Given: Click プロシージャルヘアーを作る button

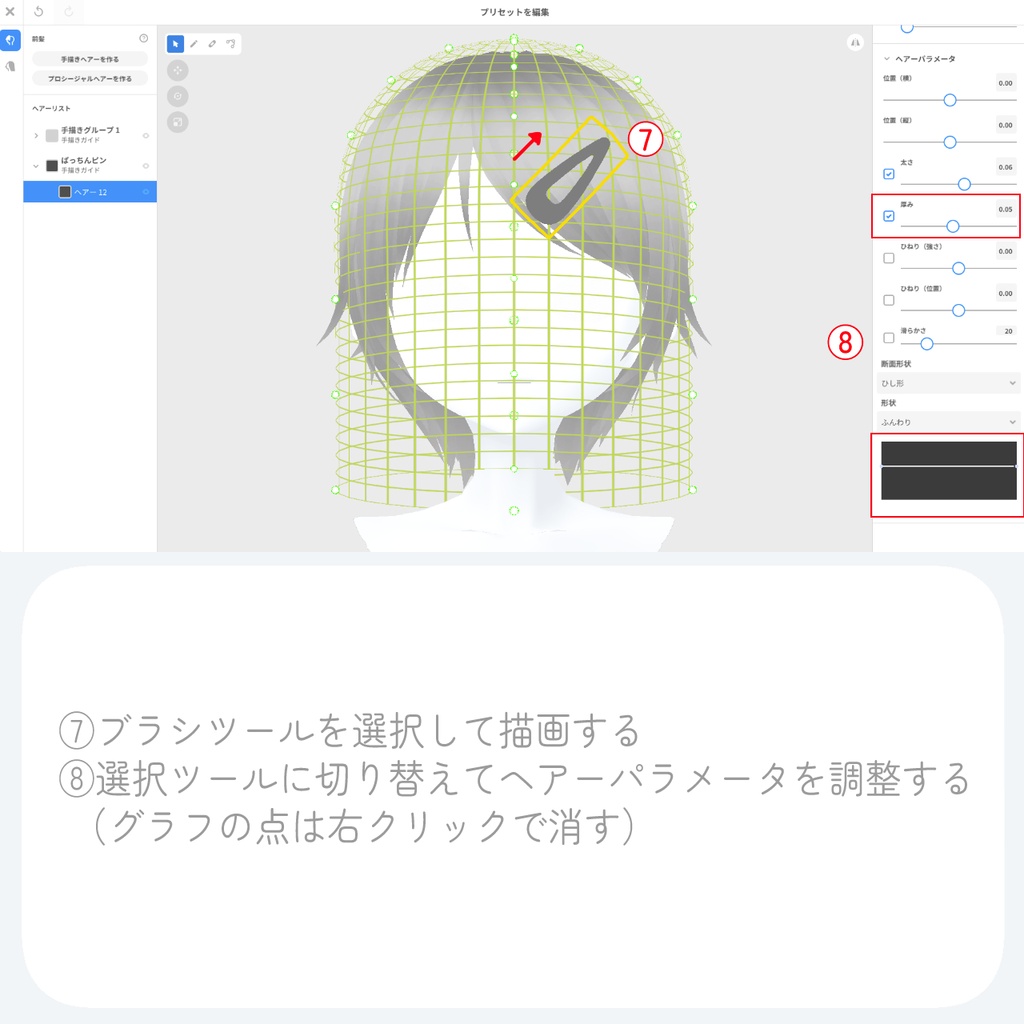Looking at the screenshot, I should (90, 78).
